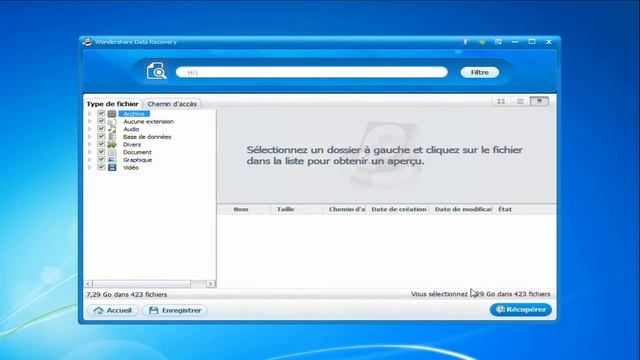640x360 pixels.
Task: Click the Base de données icon
Action: (x=112, y=137)
